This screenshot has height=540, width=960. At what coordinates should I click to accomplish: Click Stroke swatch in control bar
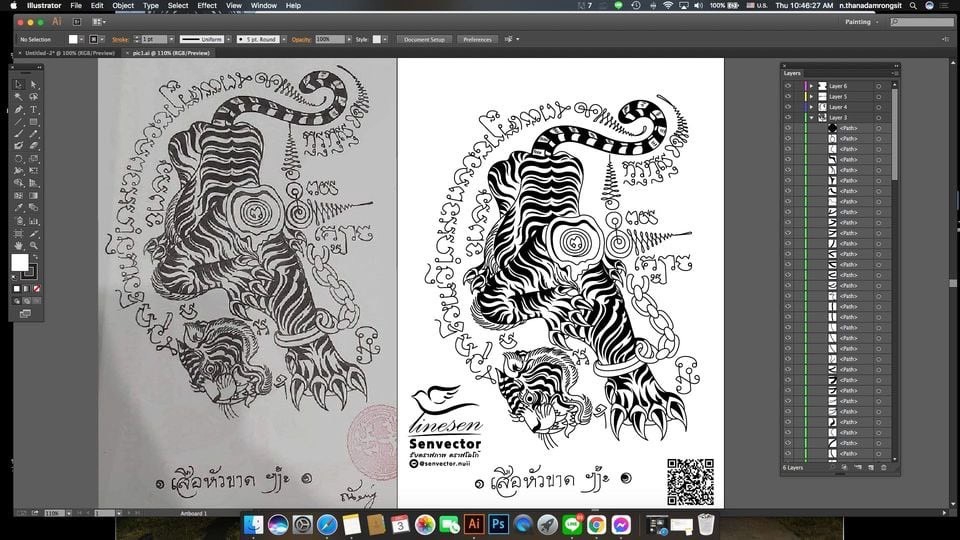coord(93,39)
